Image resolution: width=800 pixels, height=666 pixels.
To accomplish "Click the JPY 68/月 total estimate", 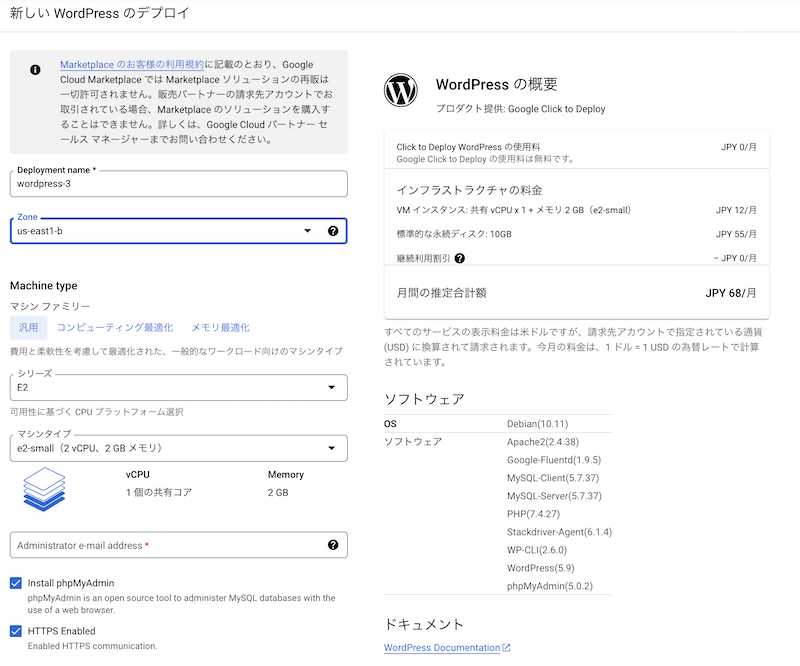I will [731, 293].
